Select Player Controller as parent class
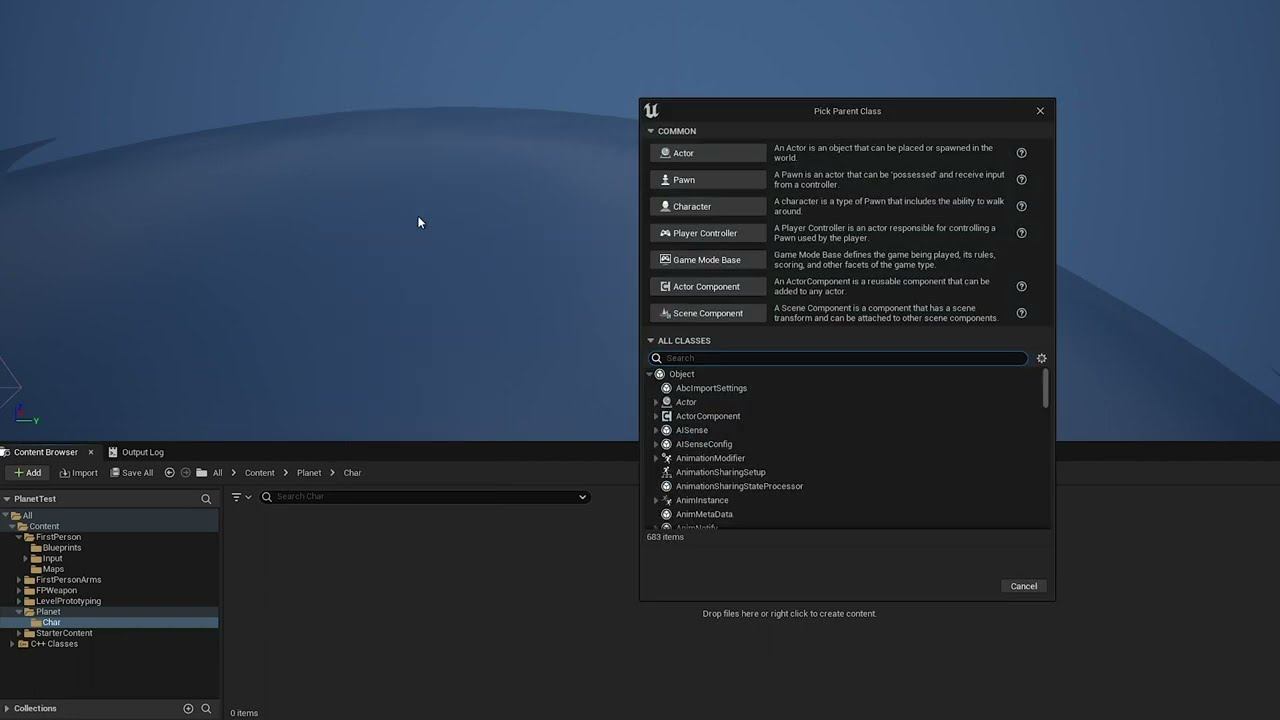1280x720 pixels. [x=708, y=233]
